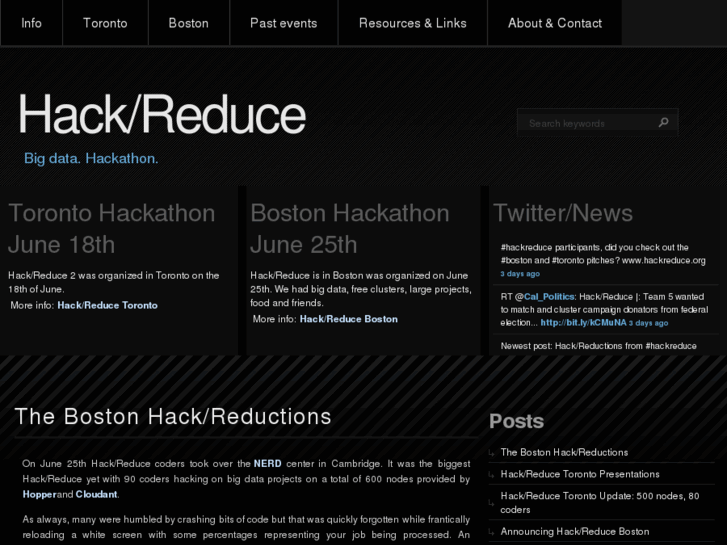This screenshot has width=727, height=545.
Task: Open Toronto Update: 500 nodes post
Action: coord(600,502)
